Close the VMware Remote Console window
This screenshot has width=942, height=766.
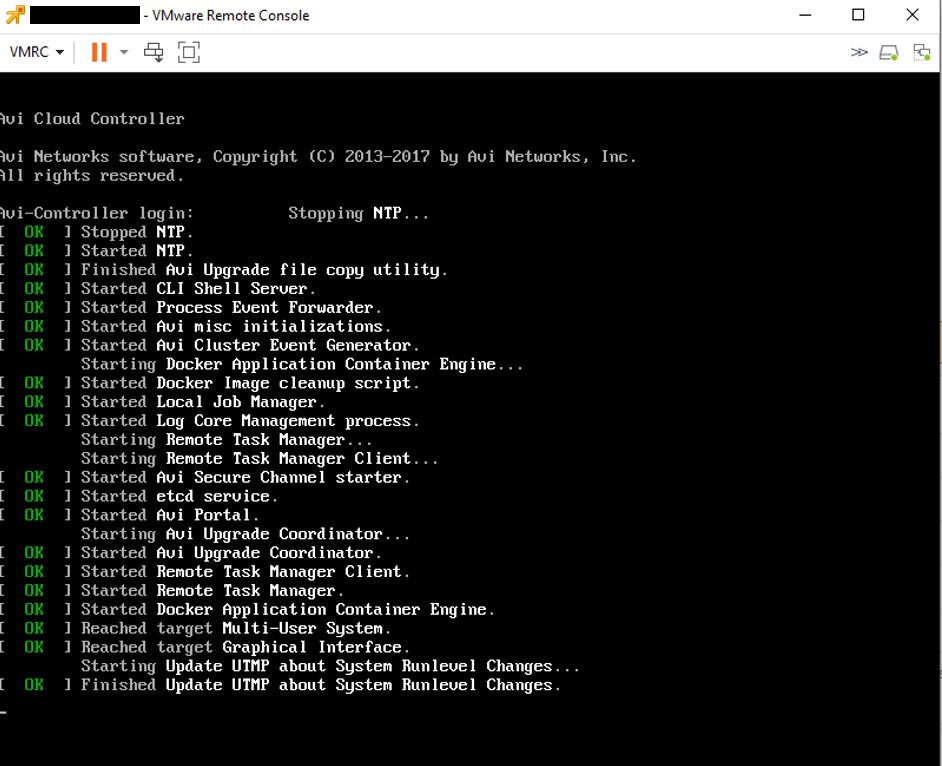[x=912, y=15]
